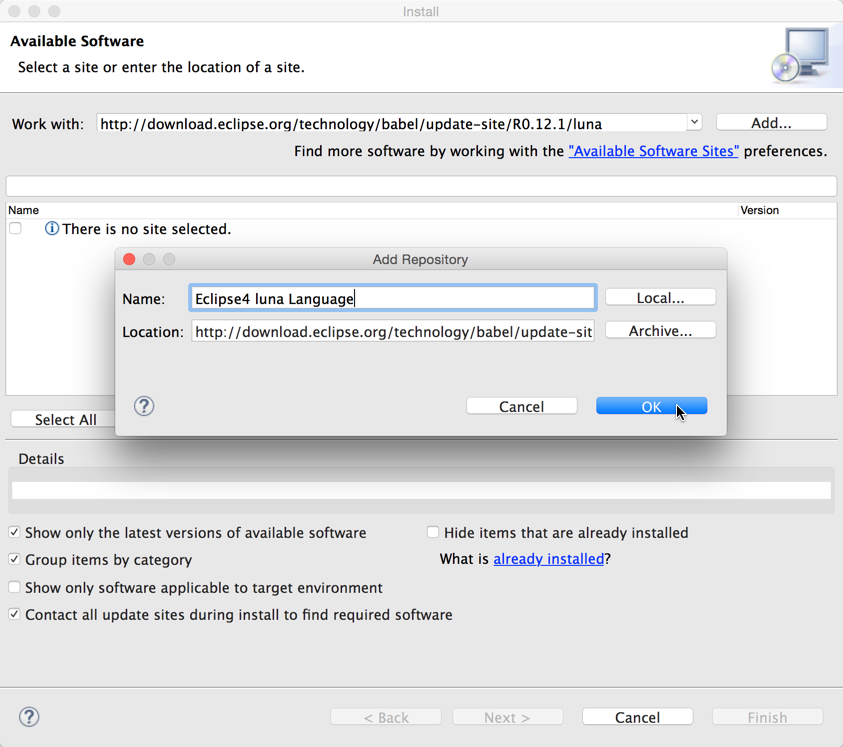
Task: Focus the repository Name field
Action: pos(392,298)
